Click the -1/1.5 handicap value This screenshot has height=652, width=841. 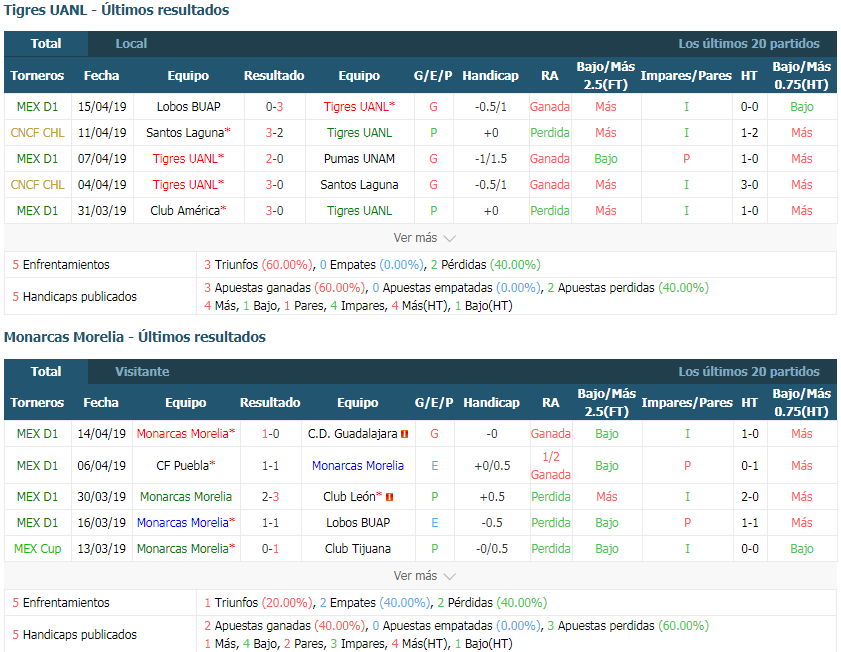491,159
